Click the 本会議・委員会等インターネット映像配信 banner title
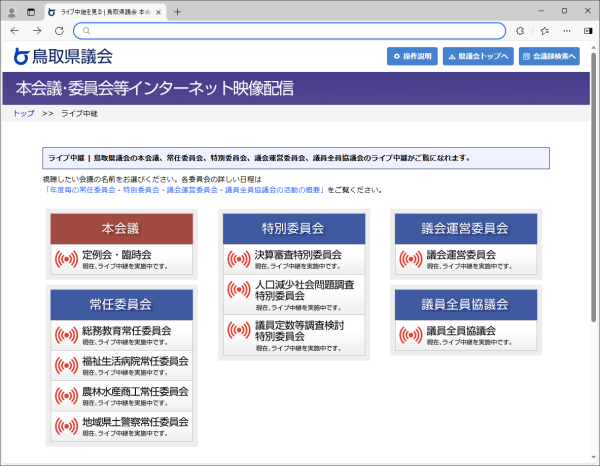The height and width of the screenshot is (466, 600). (x=155, y=88)
